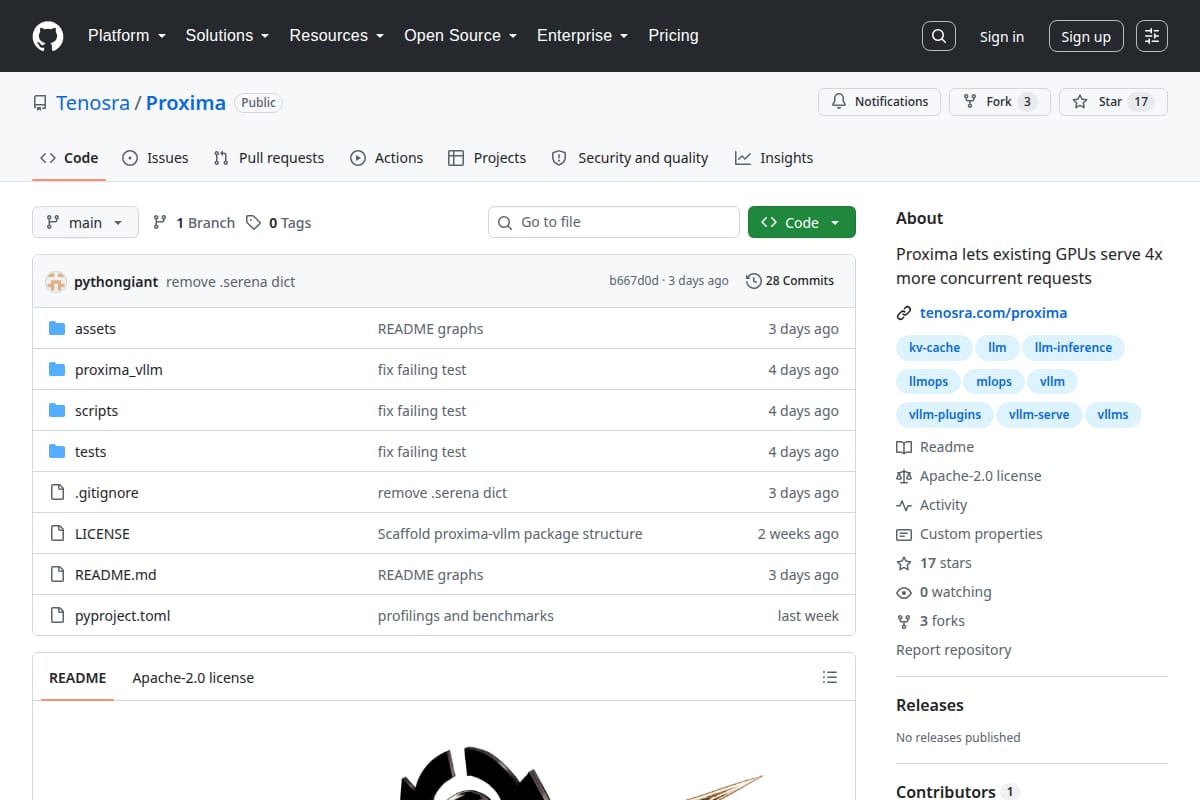Open commit history via 28 Commits
The width and height of the screenshot is (1200, 800).
(790, 281)
